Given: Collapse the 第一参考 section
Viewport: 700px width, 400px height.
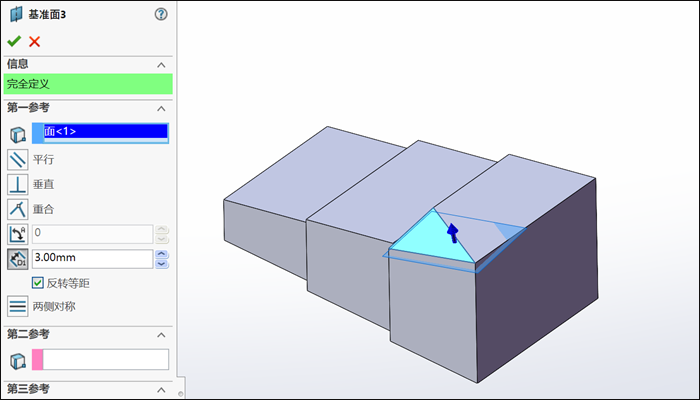Looking at the screenshot, I should tap(161, 108).
